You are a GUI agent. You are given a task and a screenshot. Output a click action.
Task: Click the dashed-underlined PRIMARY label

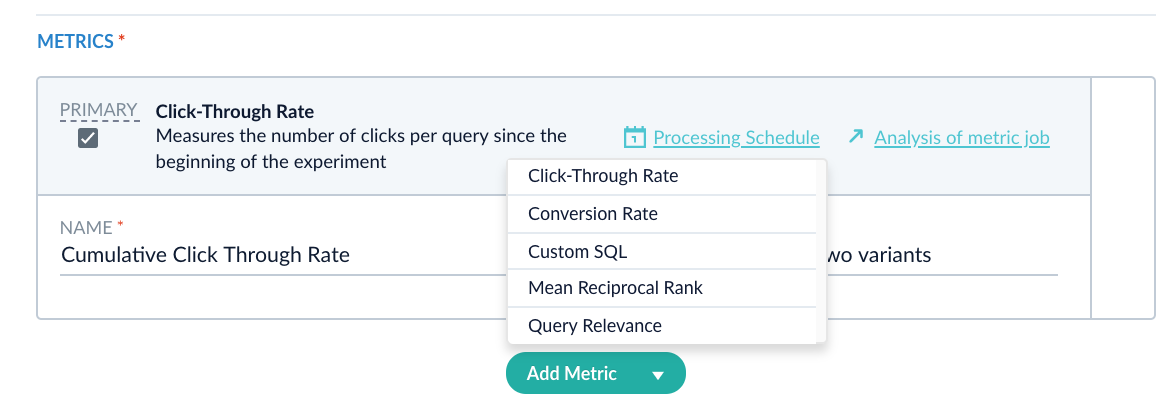tap(97, 110)
